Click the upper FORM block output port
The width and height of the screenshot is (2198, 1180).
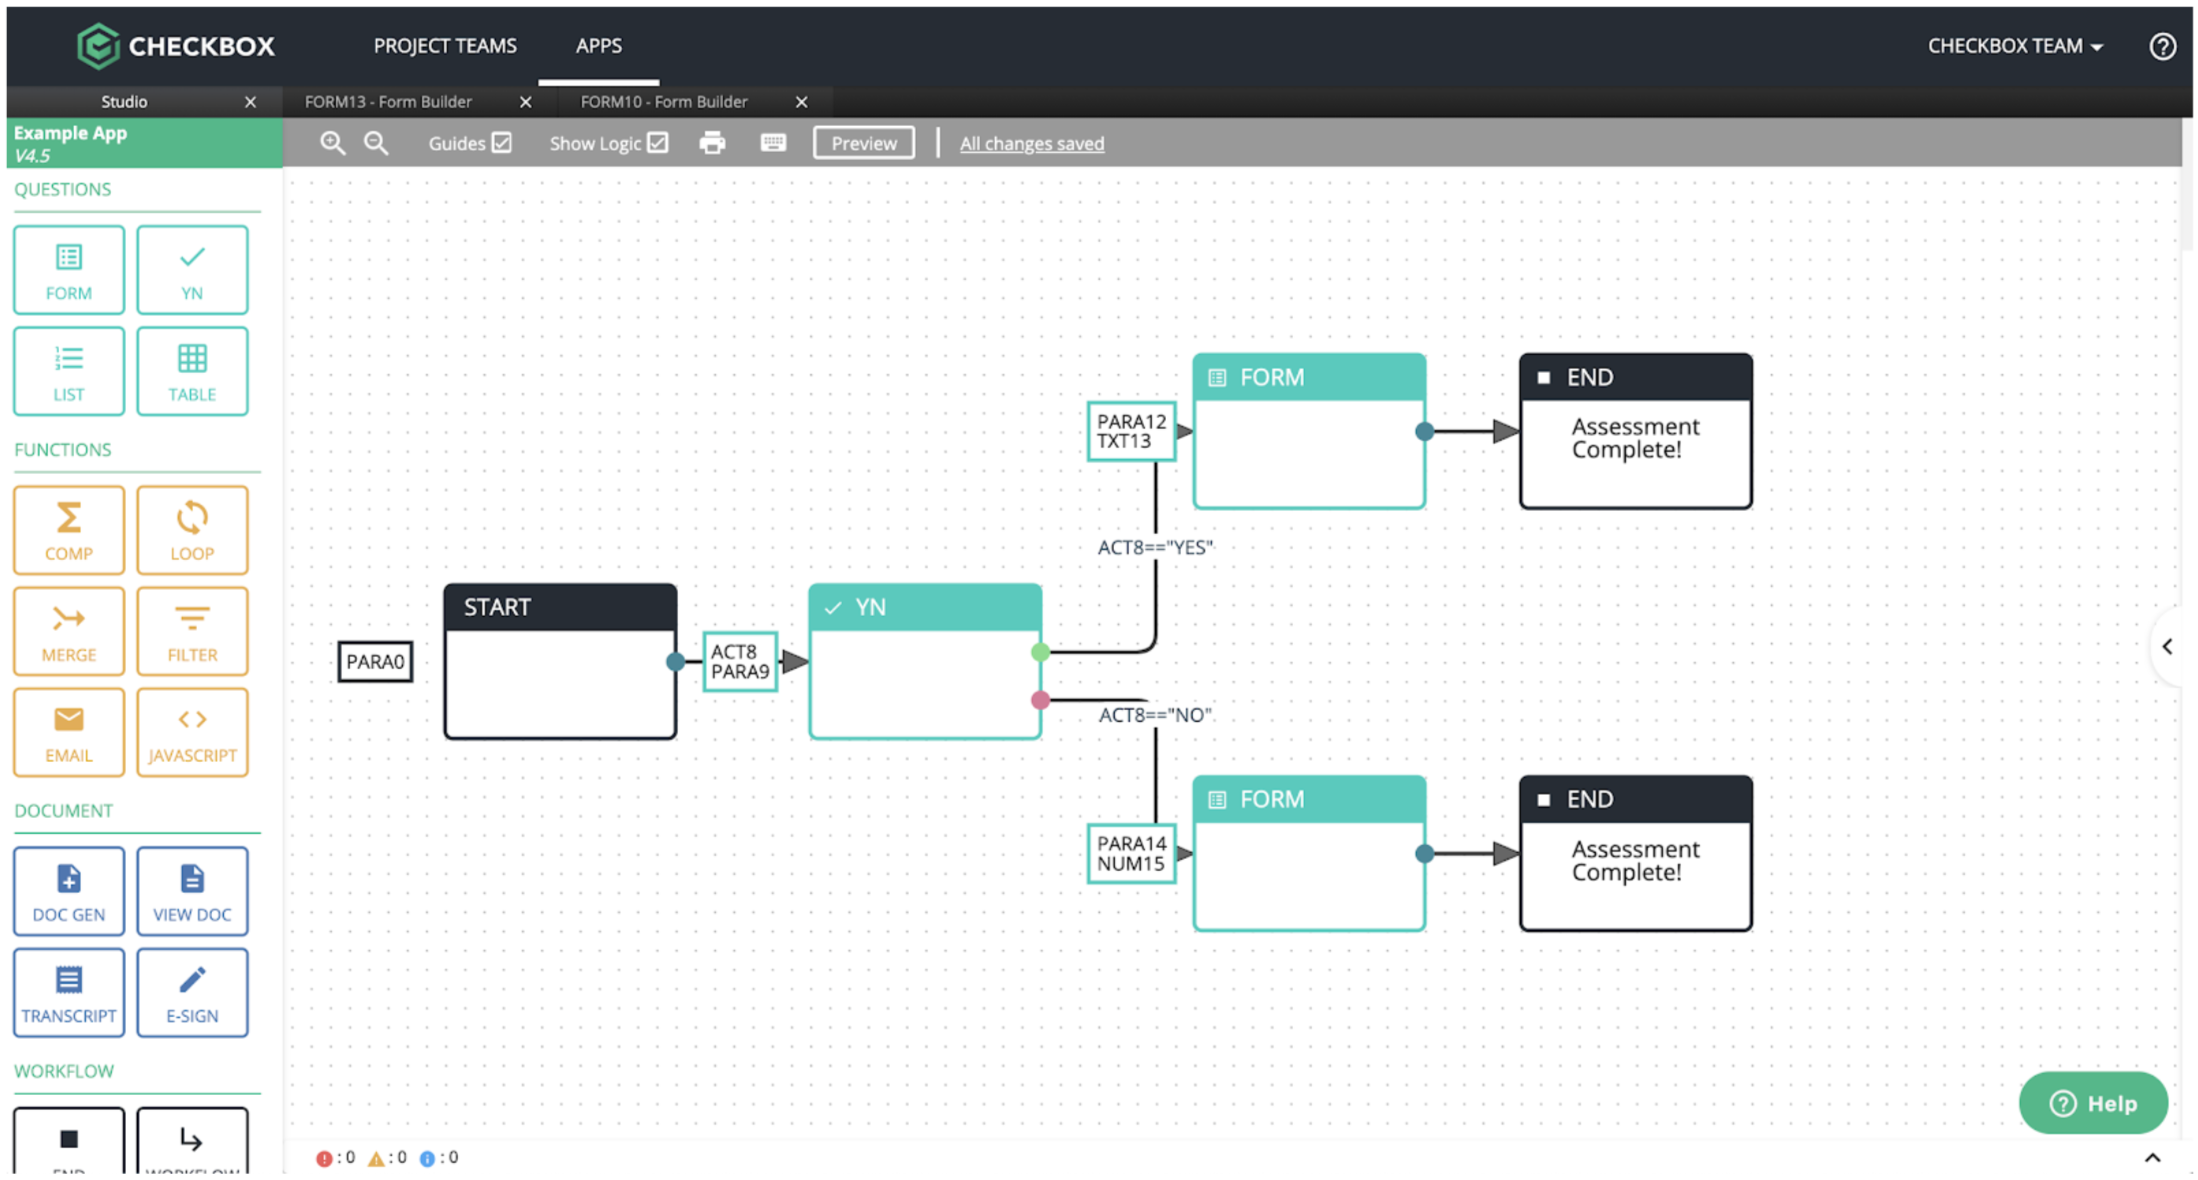tap(1425, 432)
